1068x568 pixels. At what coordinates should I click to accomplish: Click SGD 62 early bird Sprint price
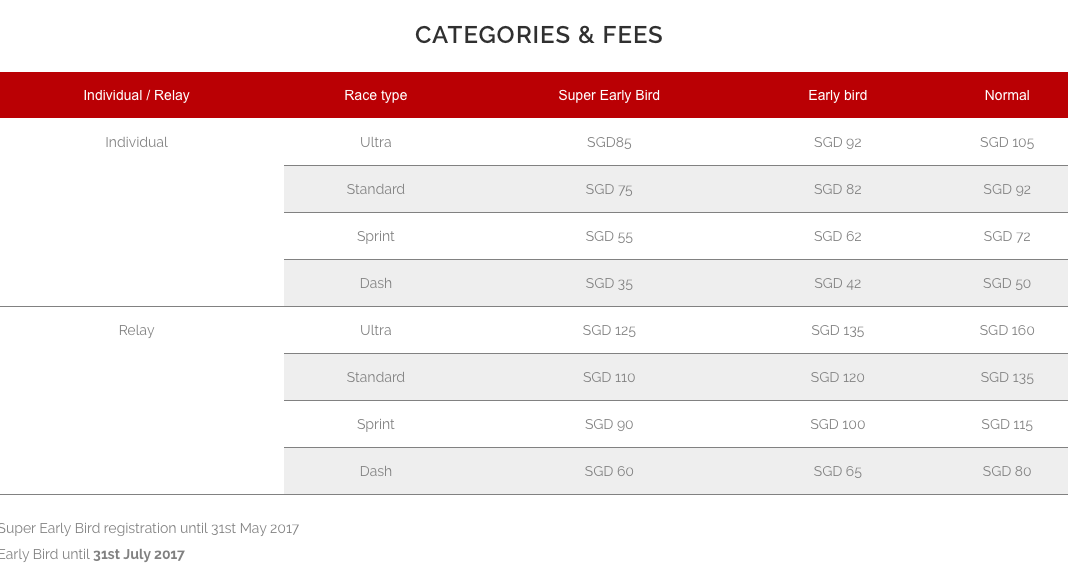(x=837, y=236)
